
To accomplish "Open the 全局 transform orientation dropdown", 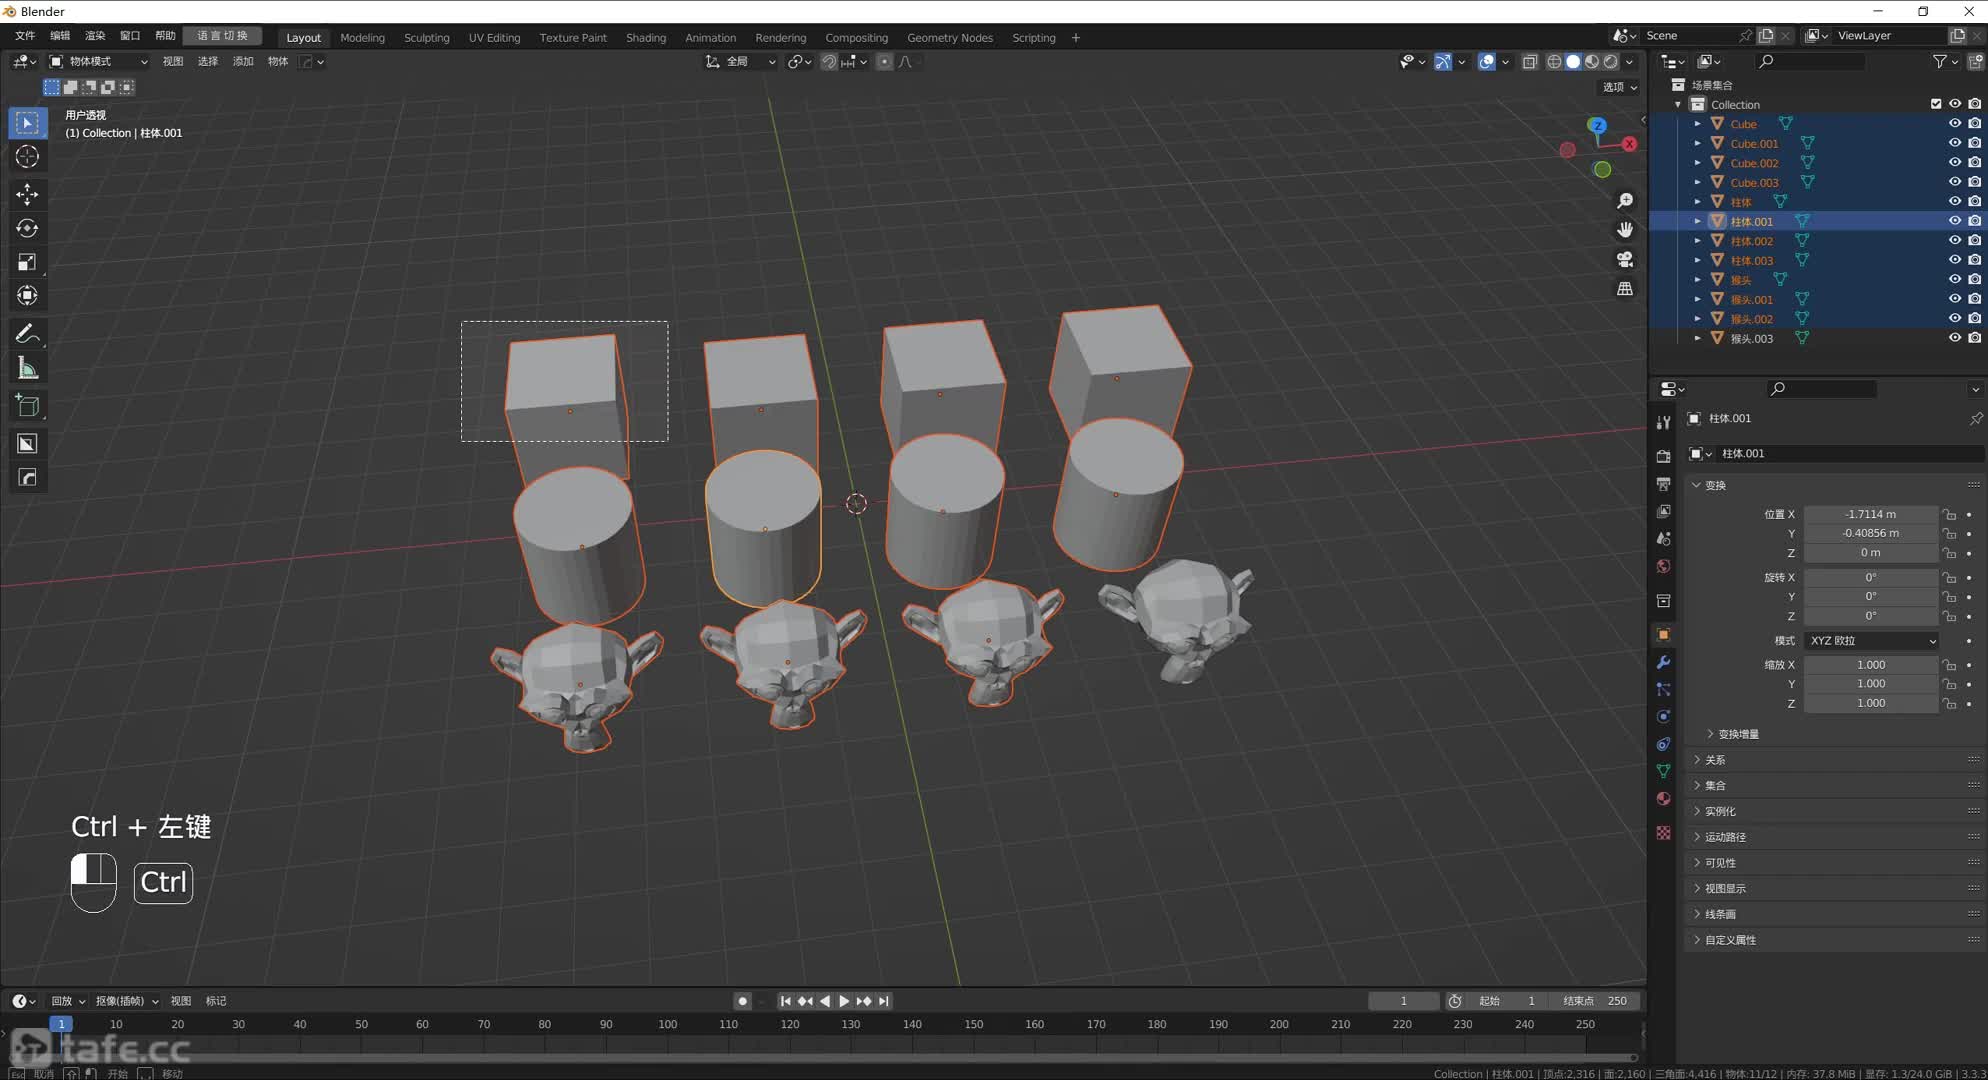I will tap(741, 62).
